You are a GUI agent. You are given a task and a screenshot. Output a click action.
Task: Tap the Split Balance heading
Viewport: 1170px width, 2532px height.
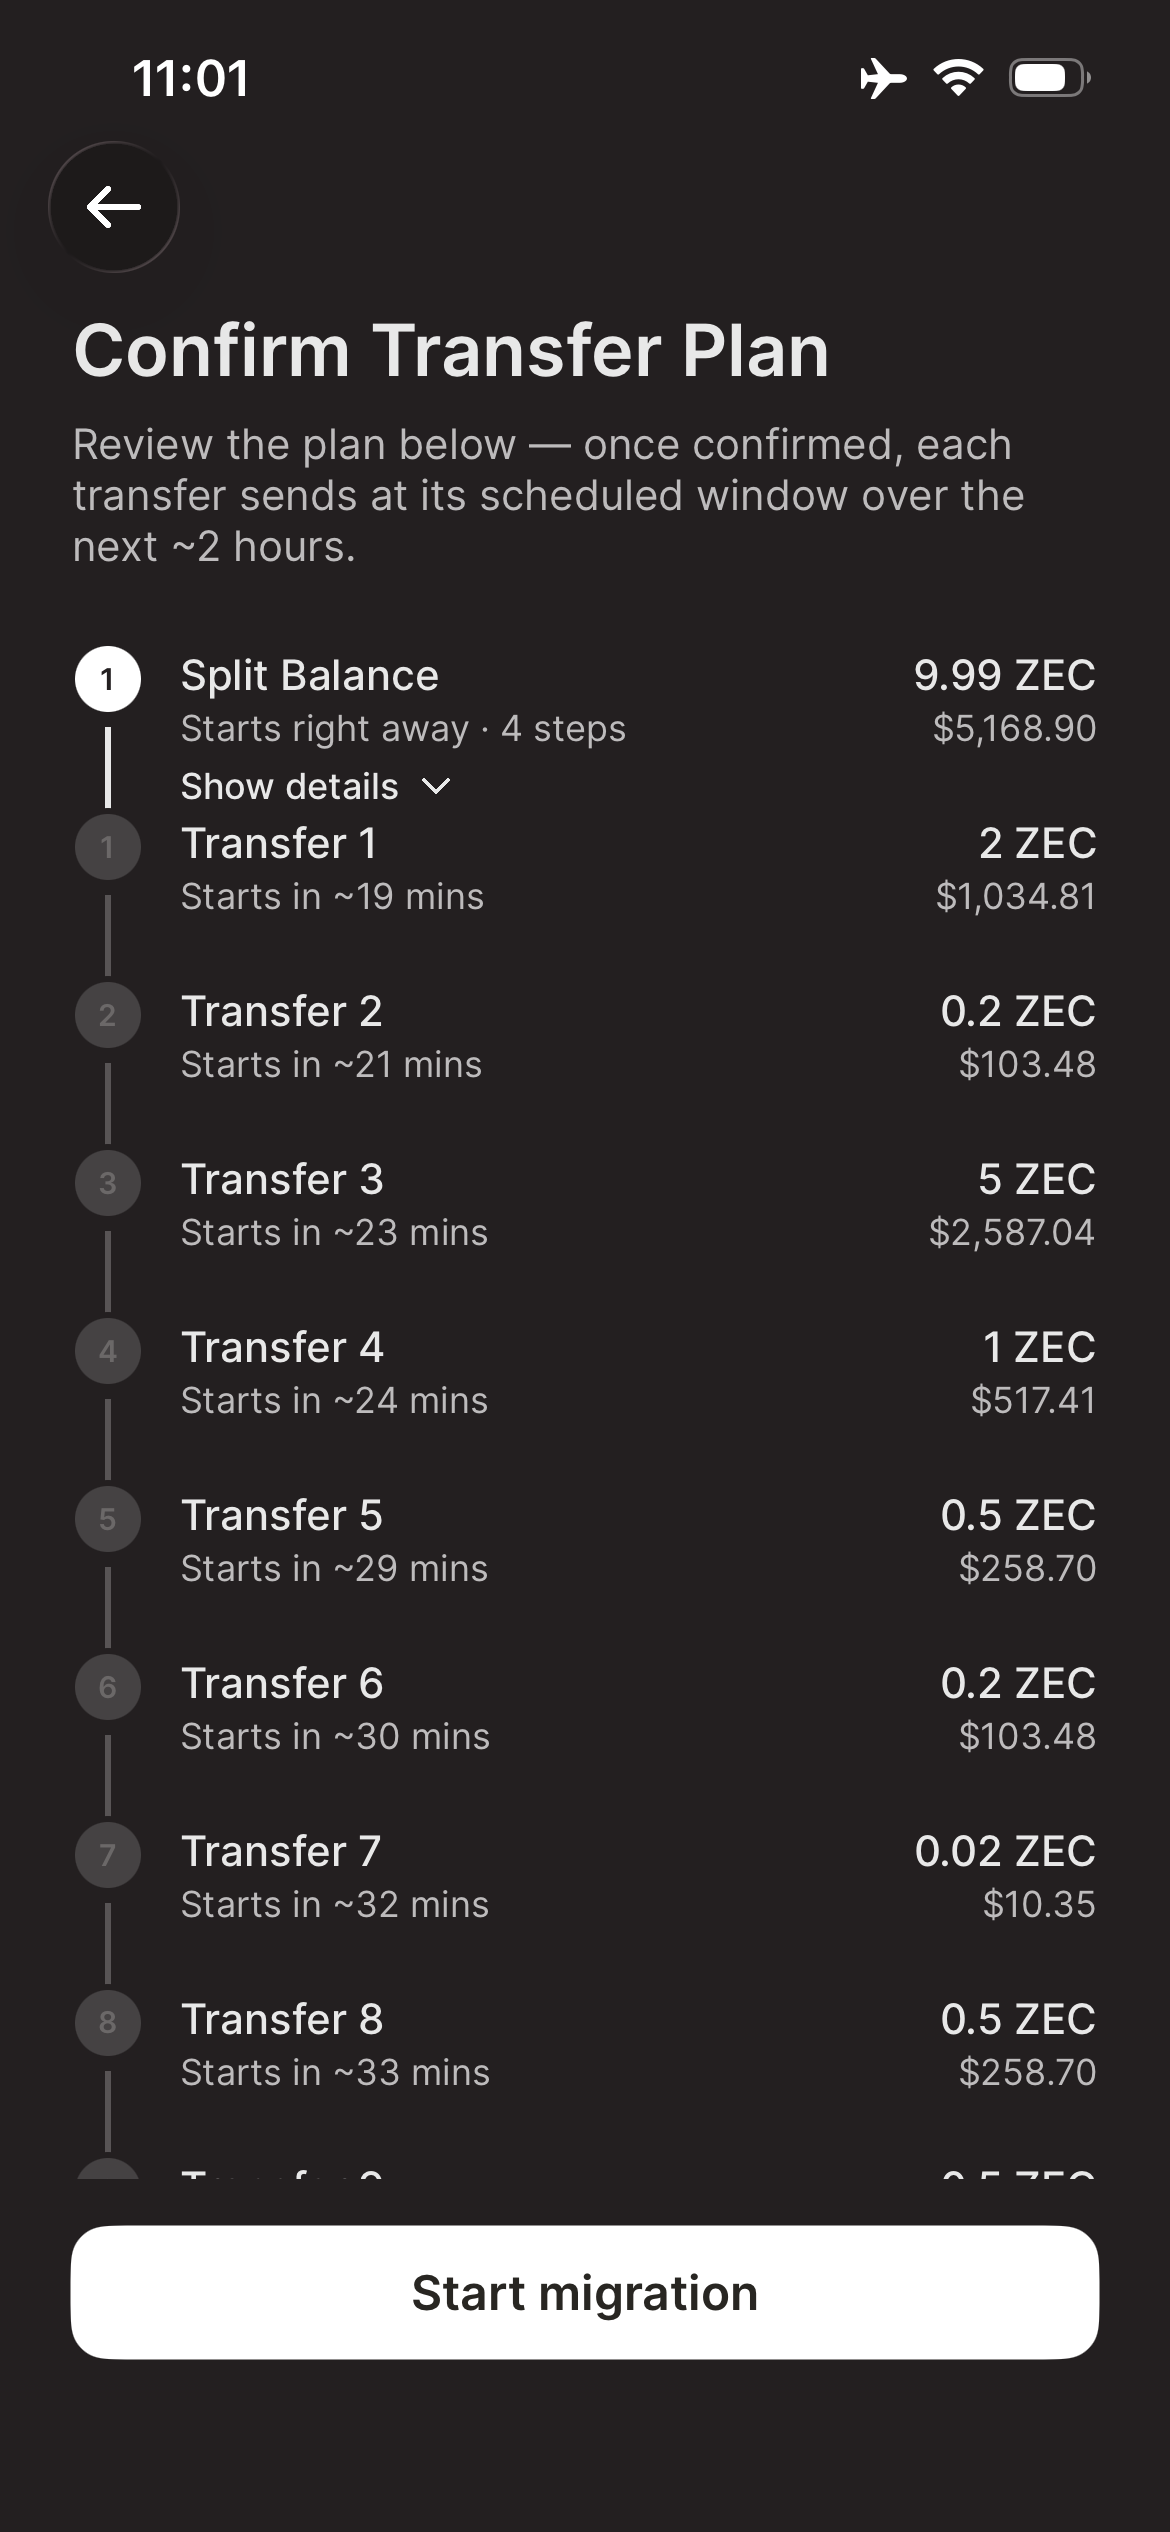310,675
